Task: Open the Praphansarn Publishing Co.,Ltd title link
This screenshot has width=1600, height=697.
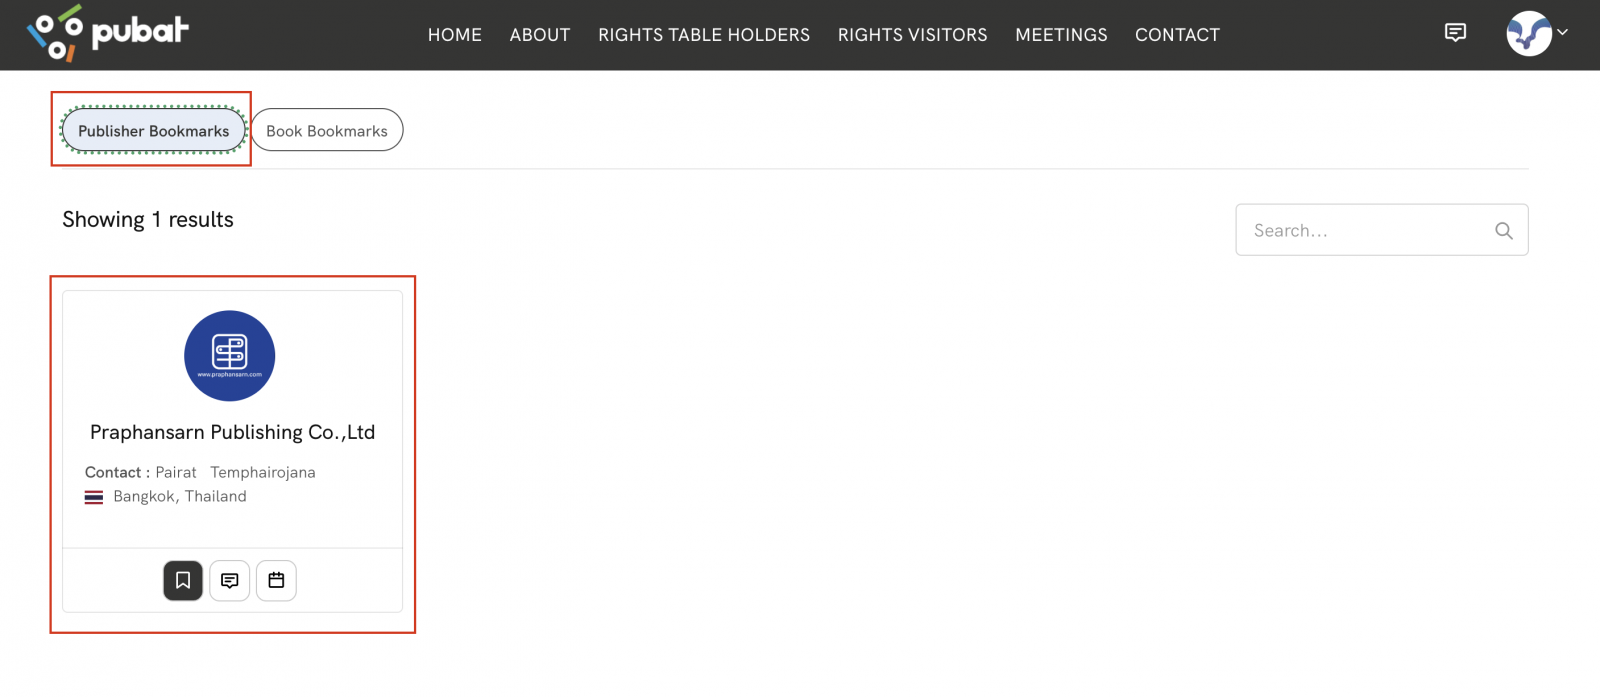Action: coord(232,432)
